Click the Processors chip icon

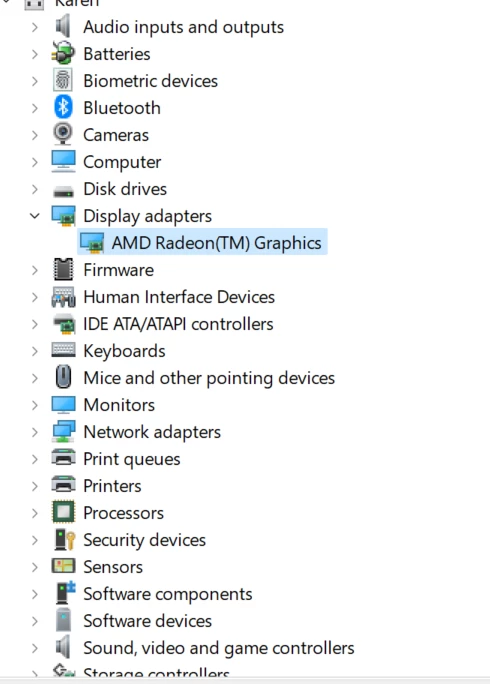63,512
